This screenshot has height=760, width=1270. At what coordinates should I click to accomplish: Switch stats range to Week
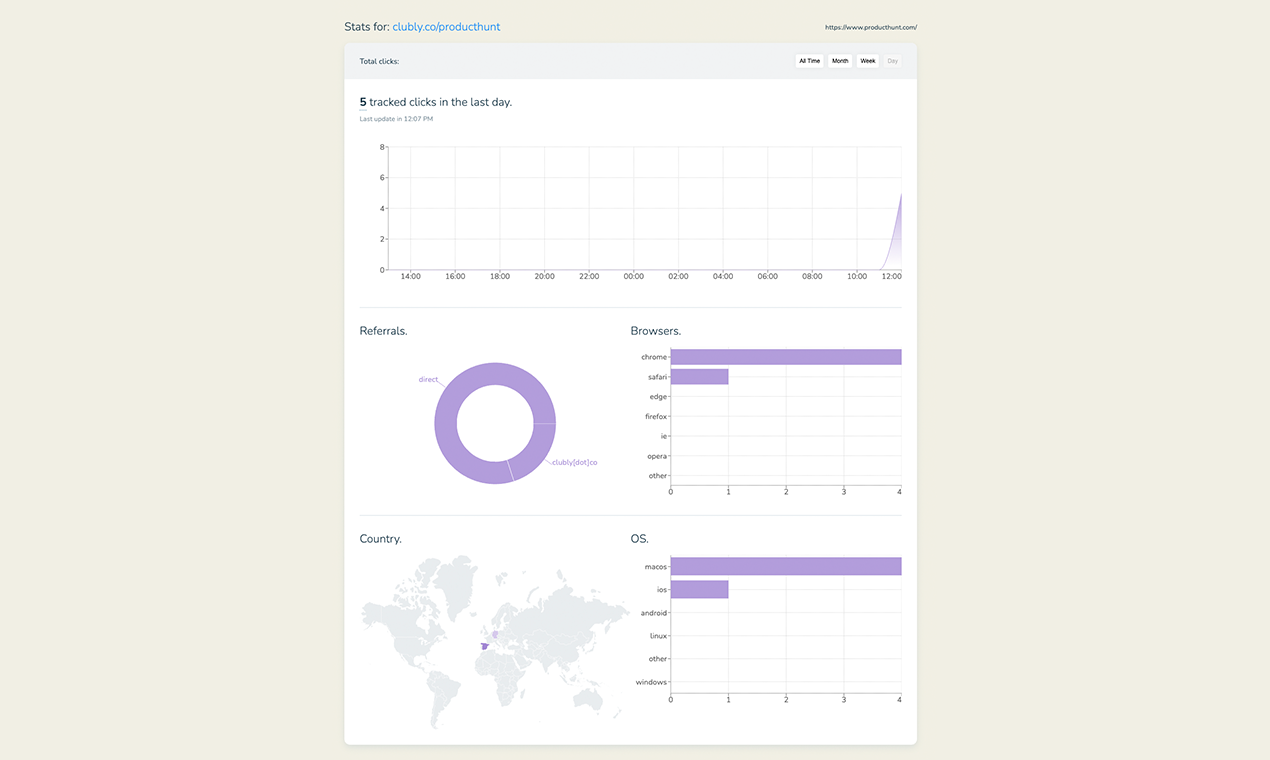click(x=868, y=61)
